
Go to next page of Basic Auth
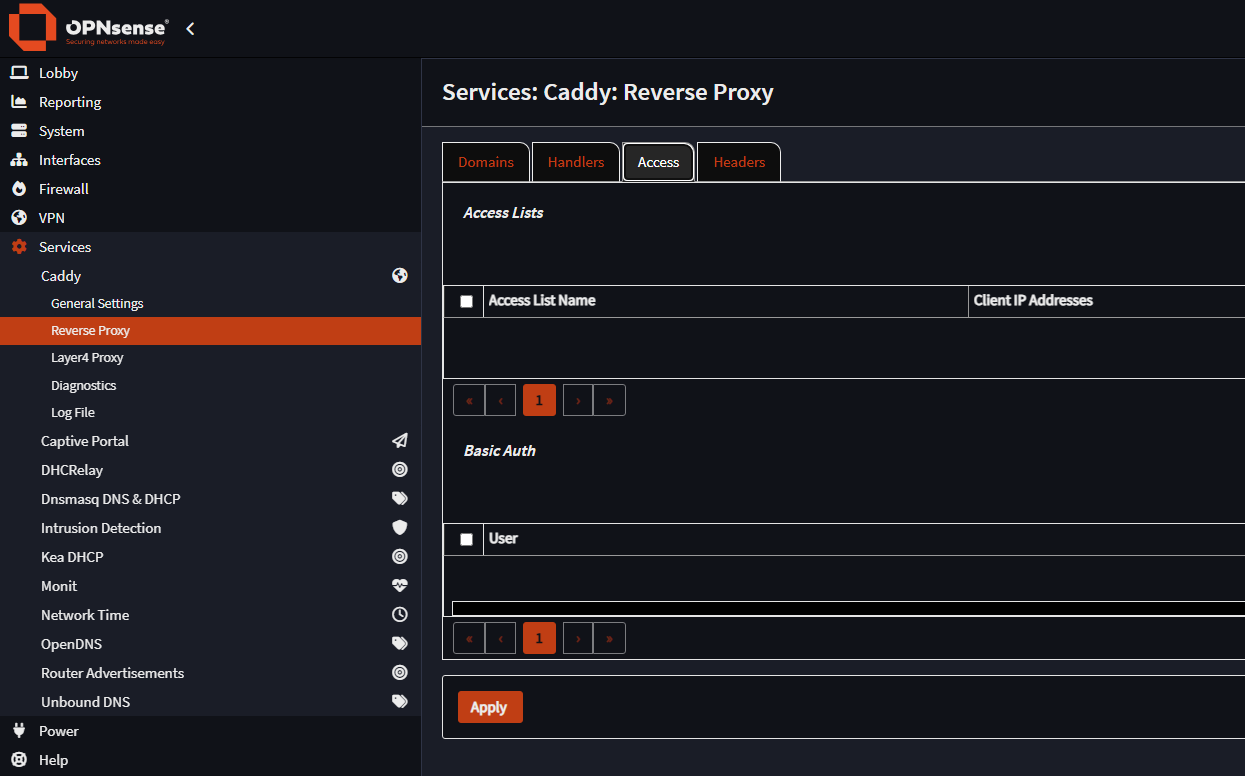pyautogui.click(x=578, y=638)
